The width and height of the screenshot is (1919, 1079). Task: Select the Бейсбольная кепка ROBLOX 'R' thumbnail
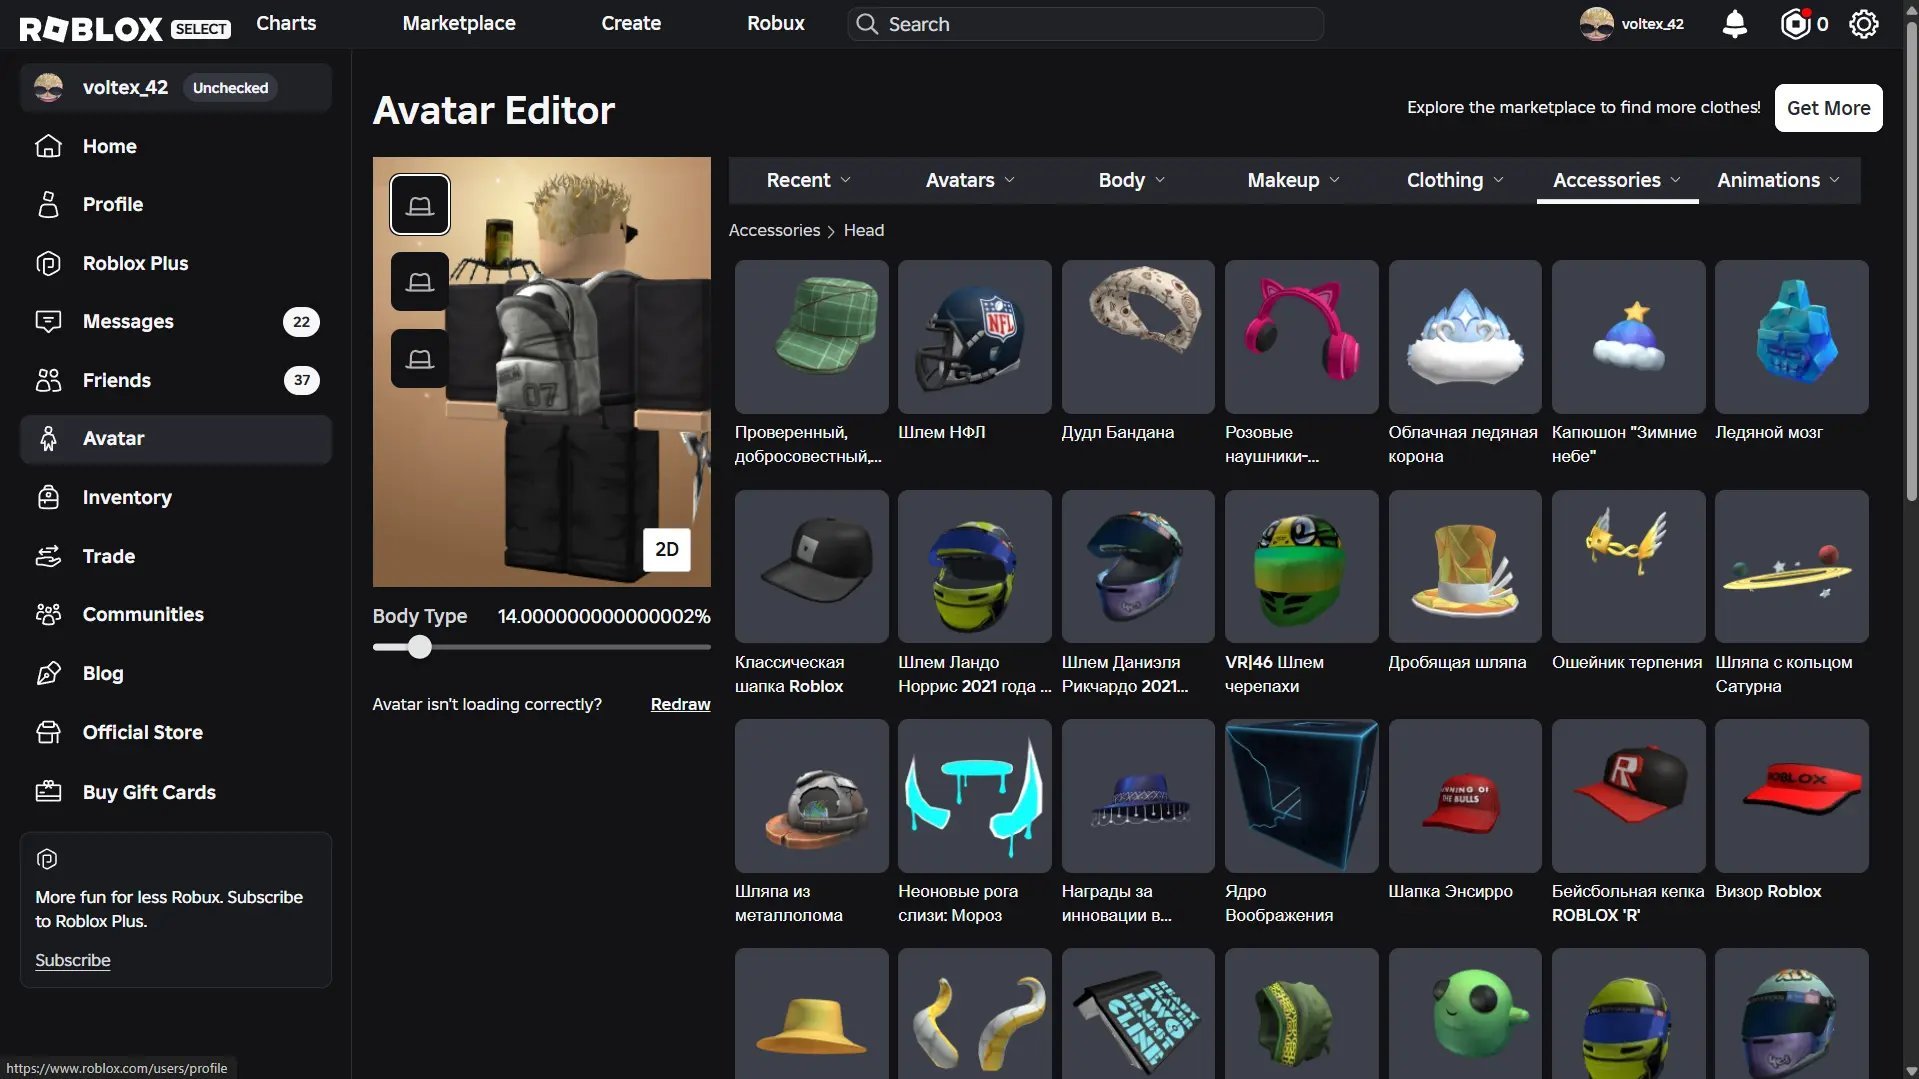tap(1628, 795)
